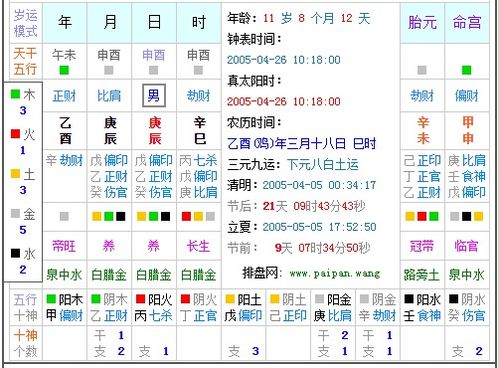Image resolution: width=499 pixels, height=368 pixels.
Task: Open the www.paipan.wang website link
Action: [335, 274]
